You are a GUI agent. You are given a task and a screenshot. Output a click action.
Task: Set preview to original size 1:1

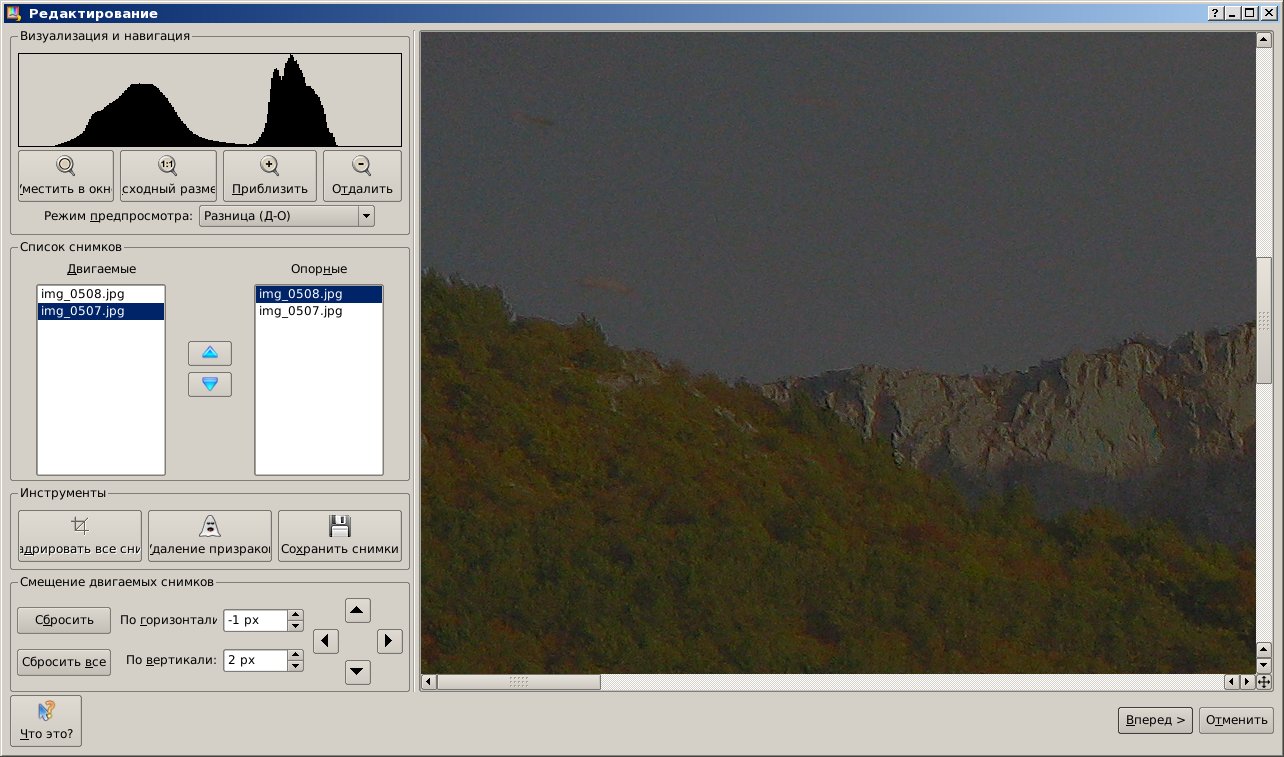168,176
